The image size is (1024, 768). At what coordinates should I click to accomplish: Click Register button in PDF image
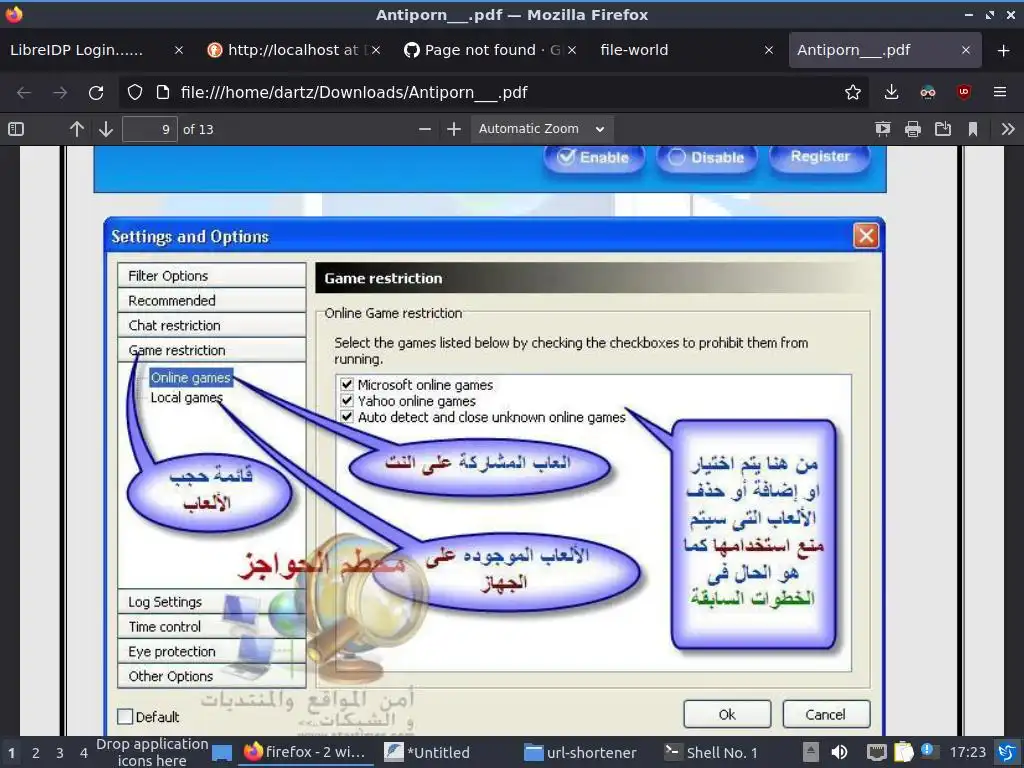coord(820,157)
